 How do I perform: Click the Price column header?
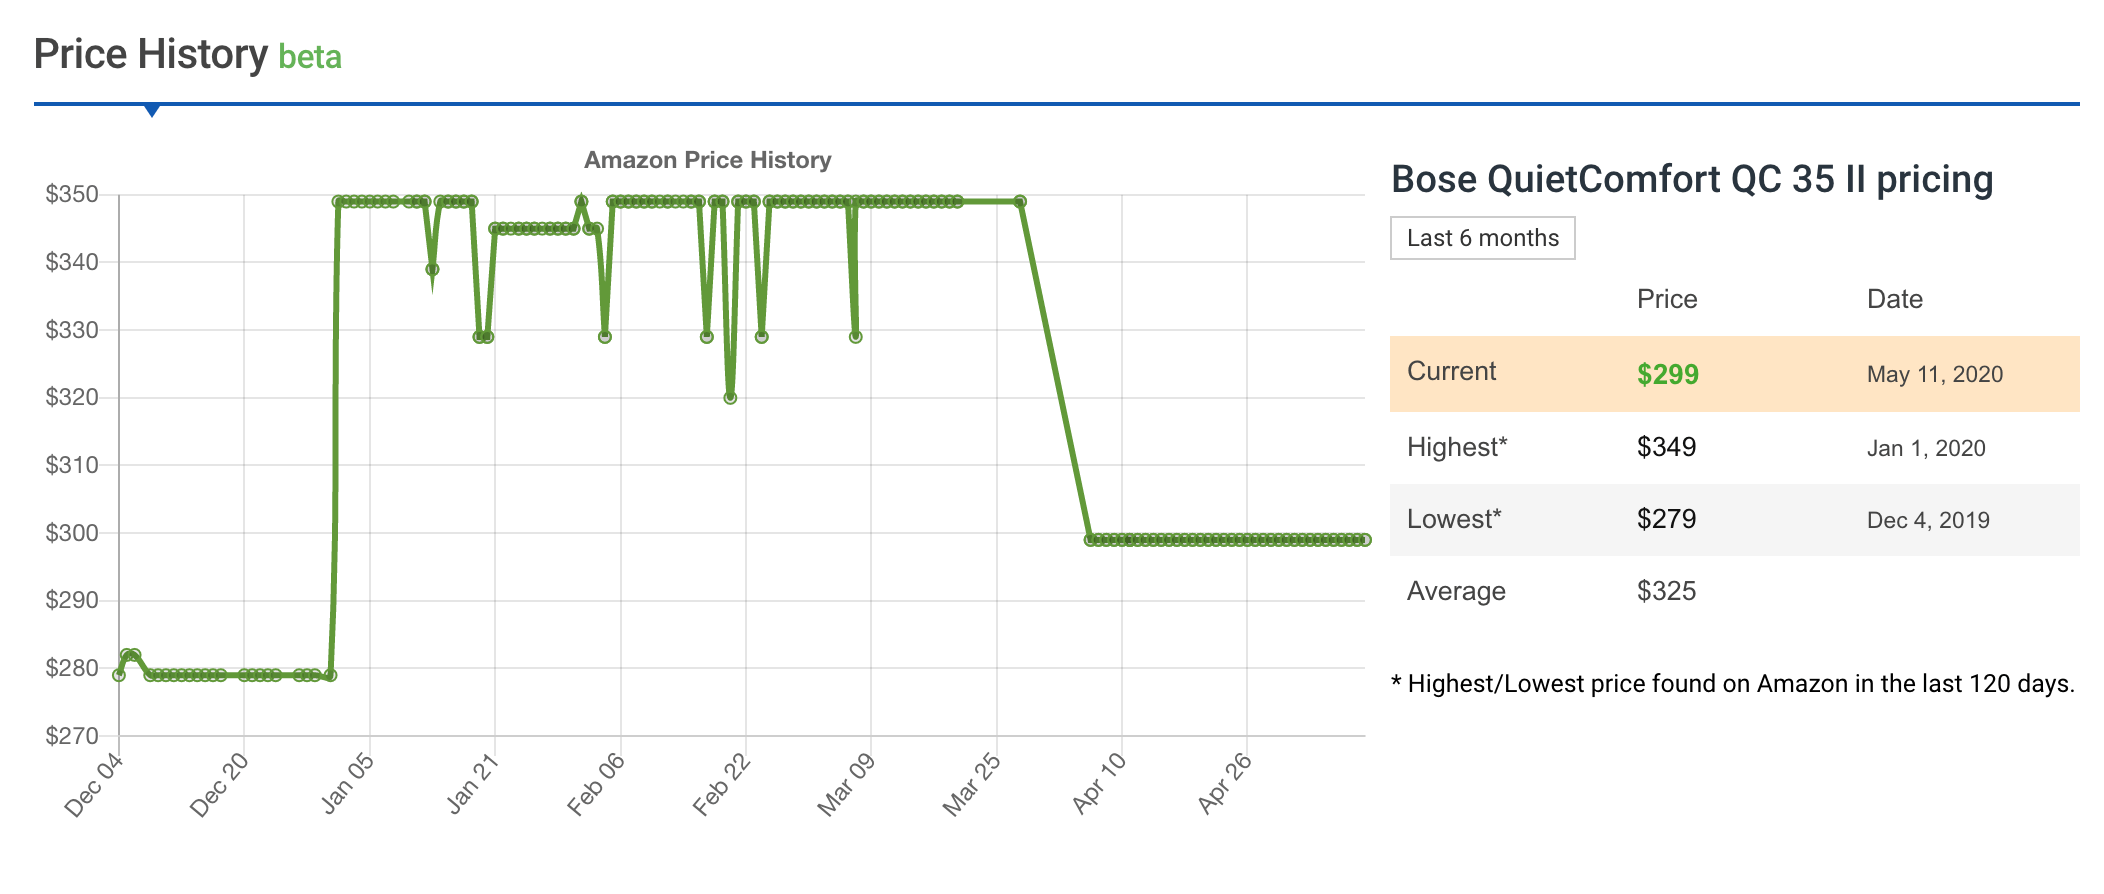click(x=1666, y=299)
